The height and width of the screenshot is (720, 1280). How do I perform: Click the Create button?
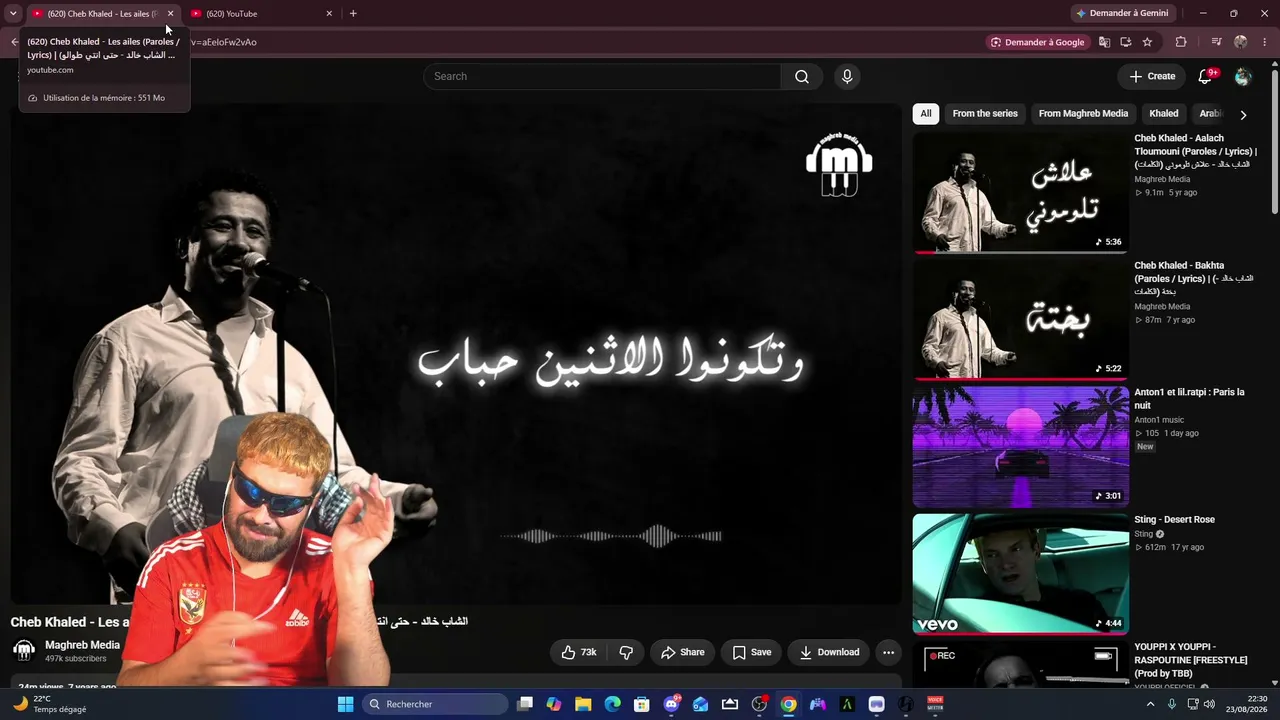click(1152, 76)
